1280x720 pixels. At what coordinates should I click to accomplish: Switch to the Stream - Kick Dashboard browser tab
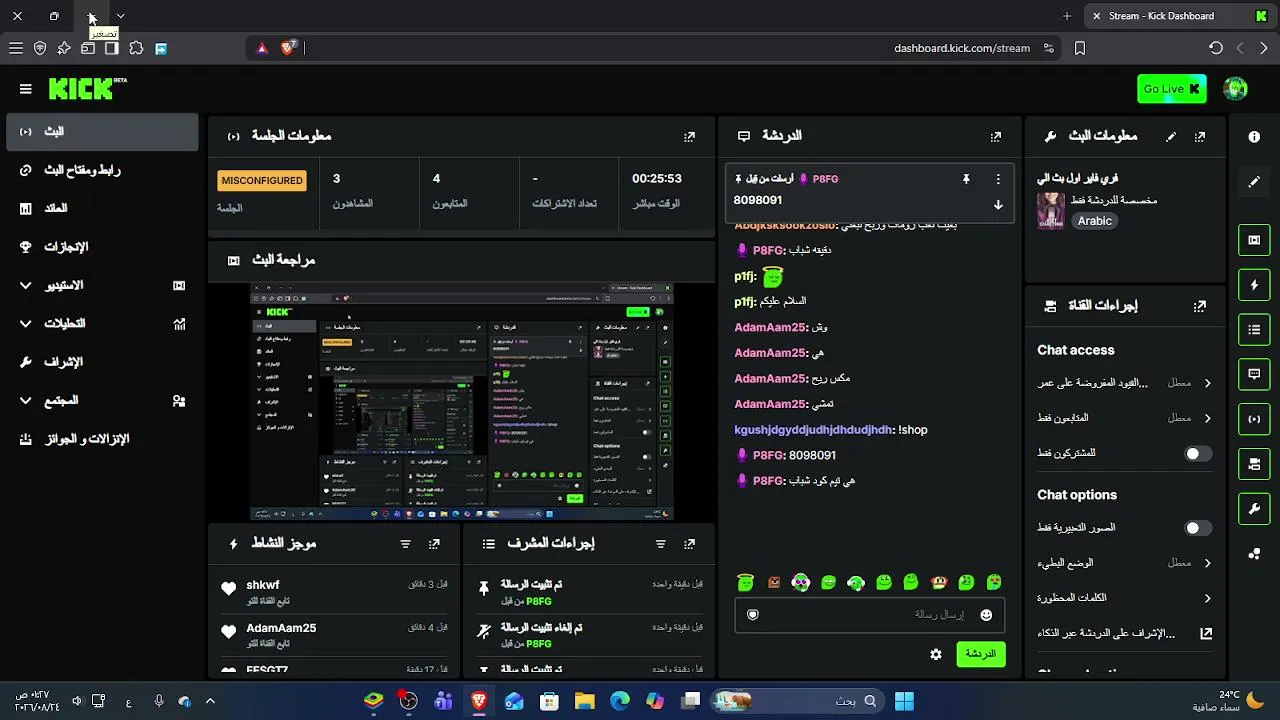click(1178, 16)
